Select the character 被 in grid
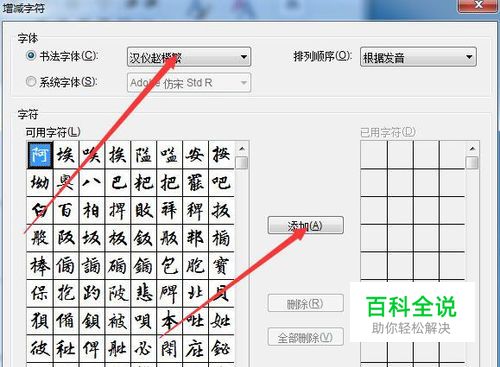 pos(118,321)
